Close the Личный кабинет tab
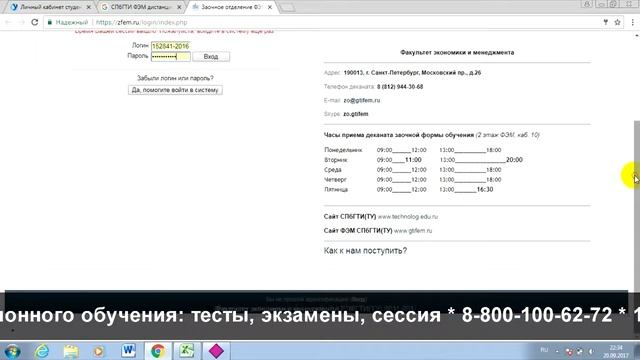The width and height of the screenshot is (640, 360). tap(89, 7)
